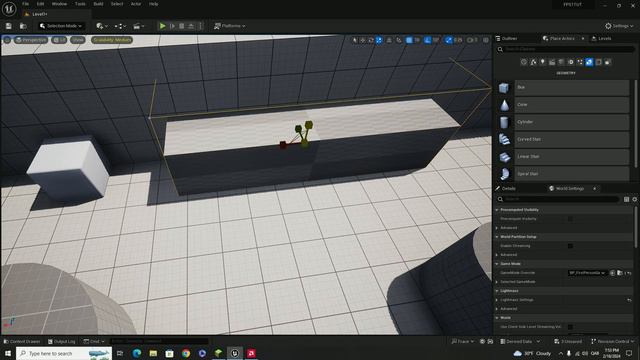Open the camera speed setting
Screen dimensions: 640x360
[x=472, y=40]
